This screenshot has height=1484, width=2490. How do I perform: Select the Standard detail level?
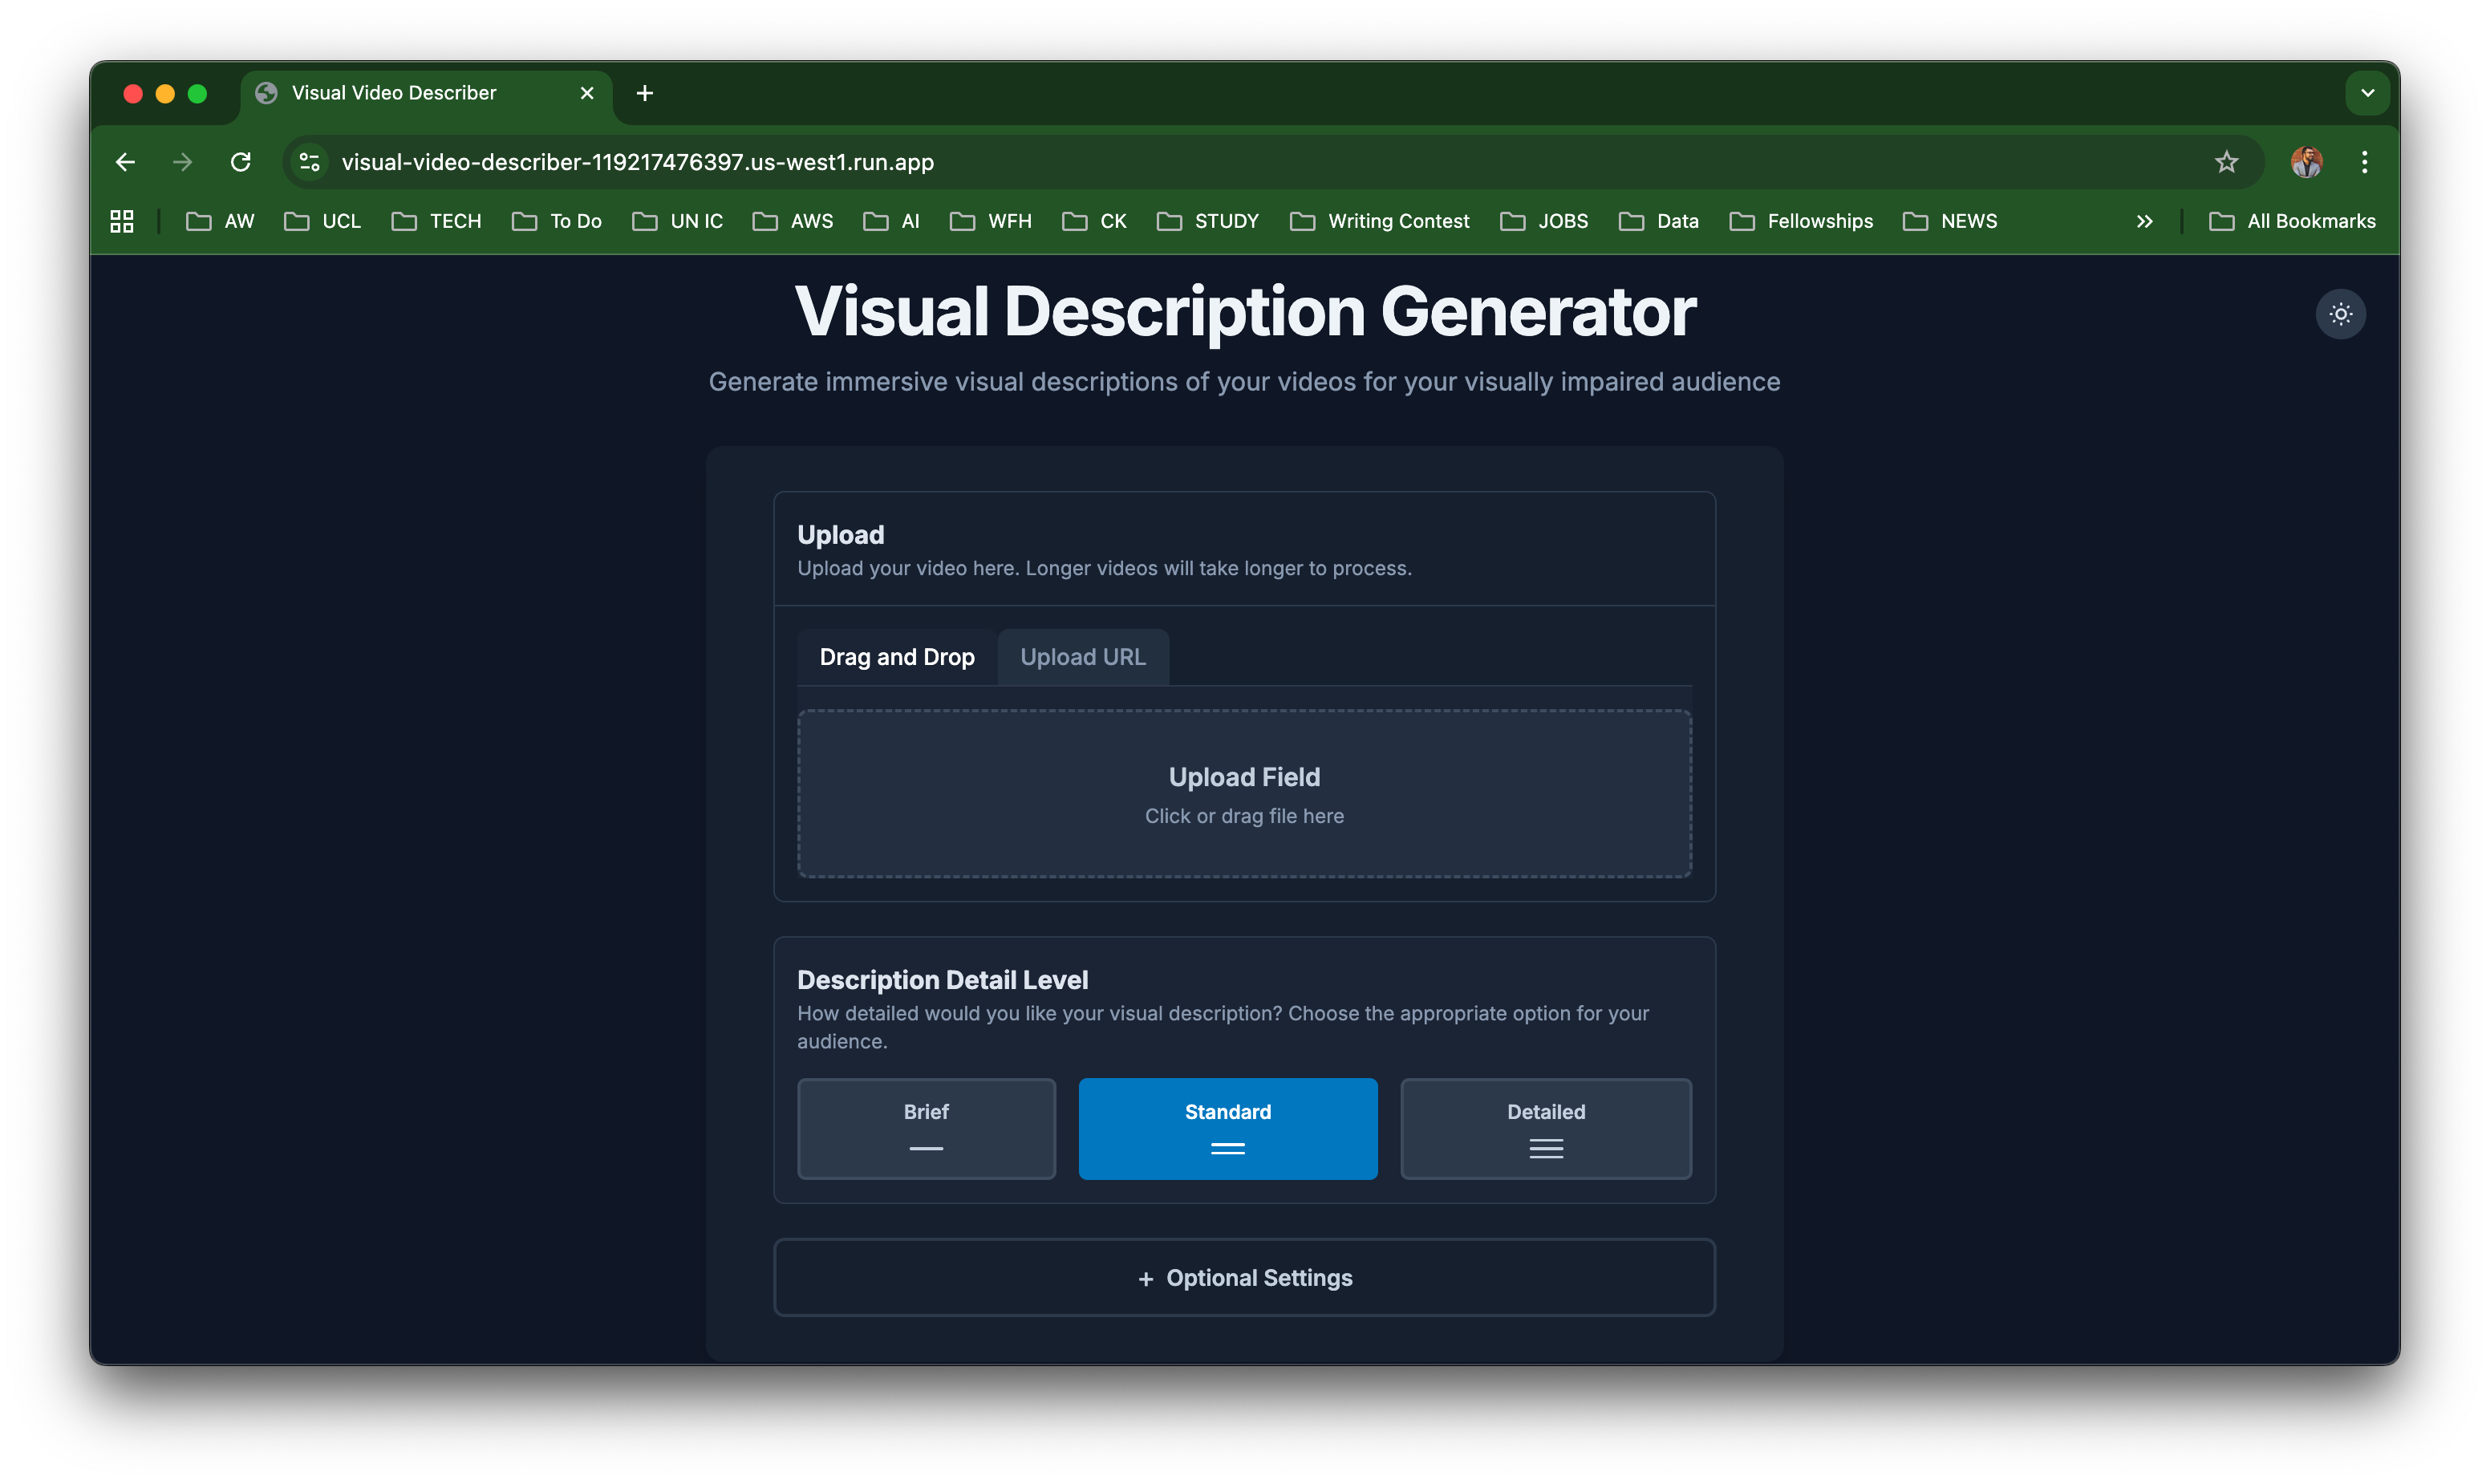coord(1227,1128)
